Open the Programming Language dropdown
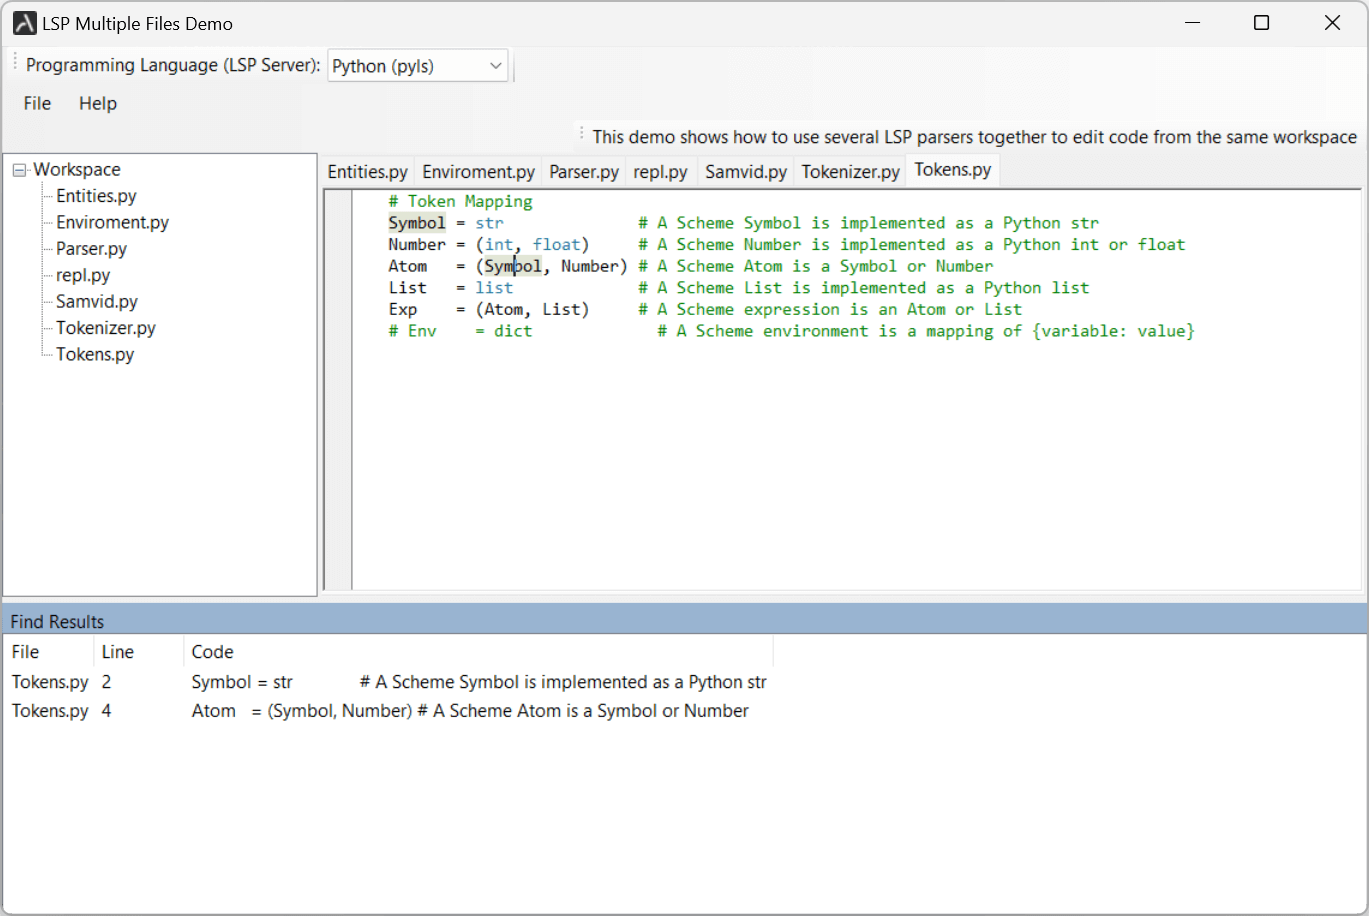The image size is (1369, 916). tap(417, 66)
